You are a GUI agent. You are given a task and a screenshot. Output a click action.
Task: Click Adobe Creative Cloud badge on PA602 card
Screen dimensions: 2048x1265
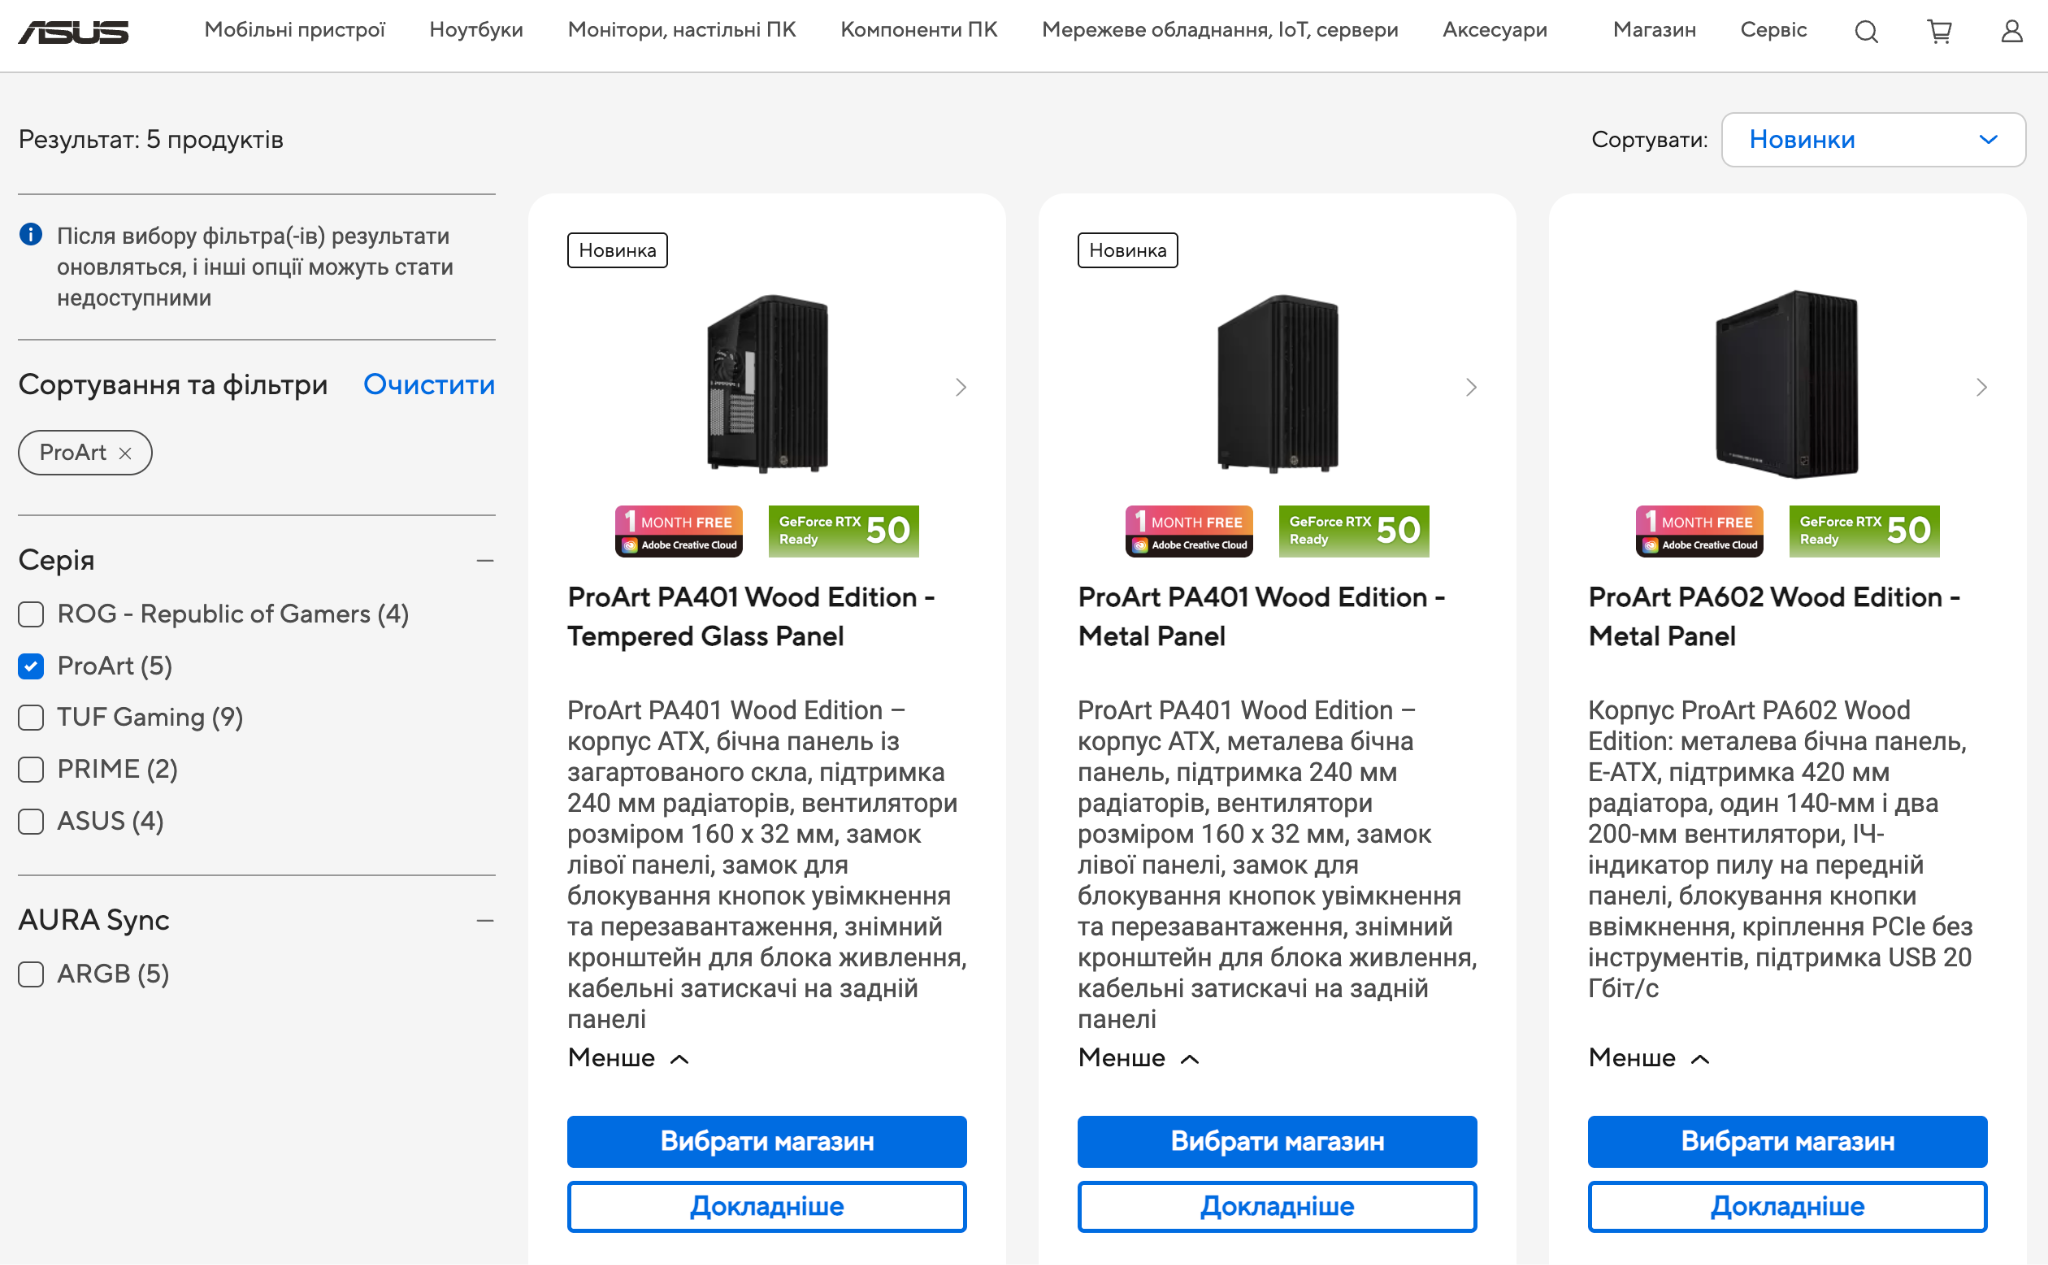[1700, 531]
